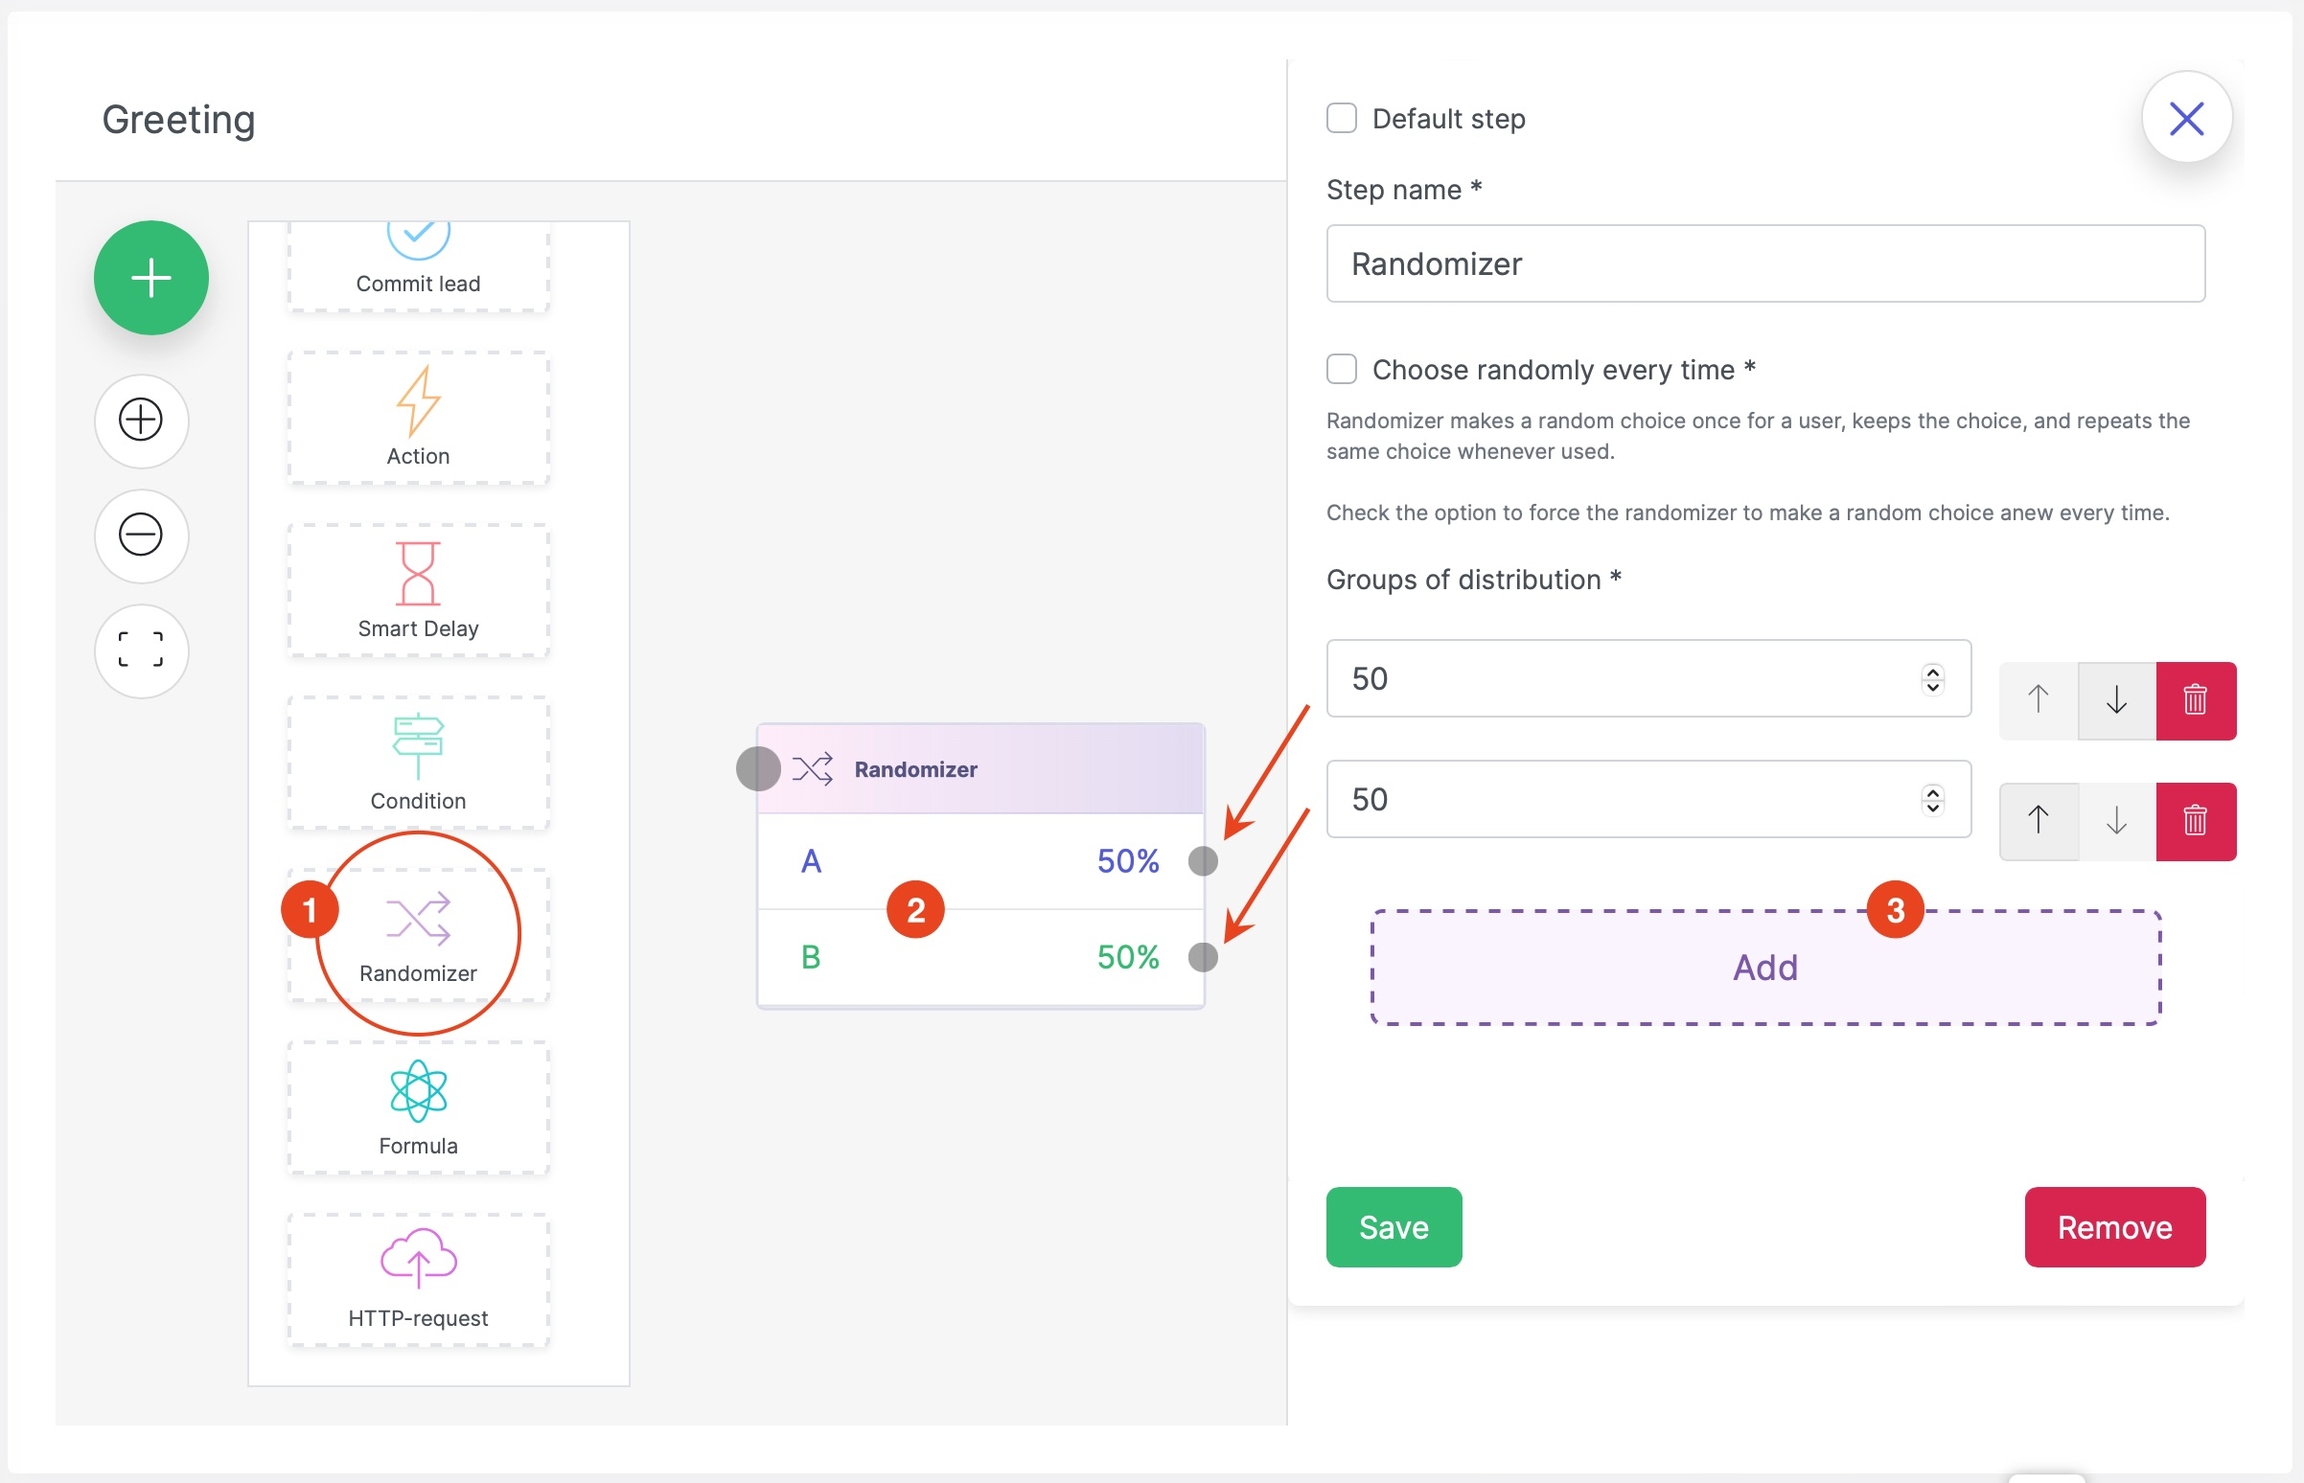Move the first distribution group down
The width and height of the screenshot is (2304, 1483).
[x=2116, y=700]
